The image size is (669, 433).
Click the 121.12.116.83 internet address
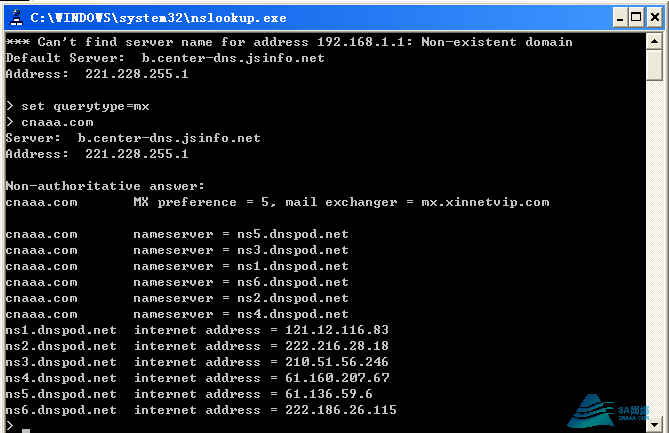pyautogui.click(x=337, y=330)
